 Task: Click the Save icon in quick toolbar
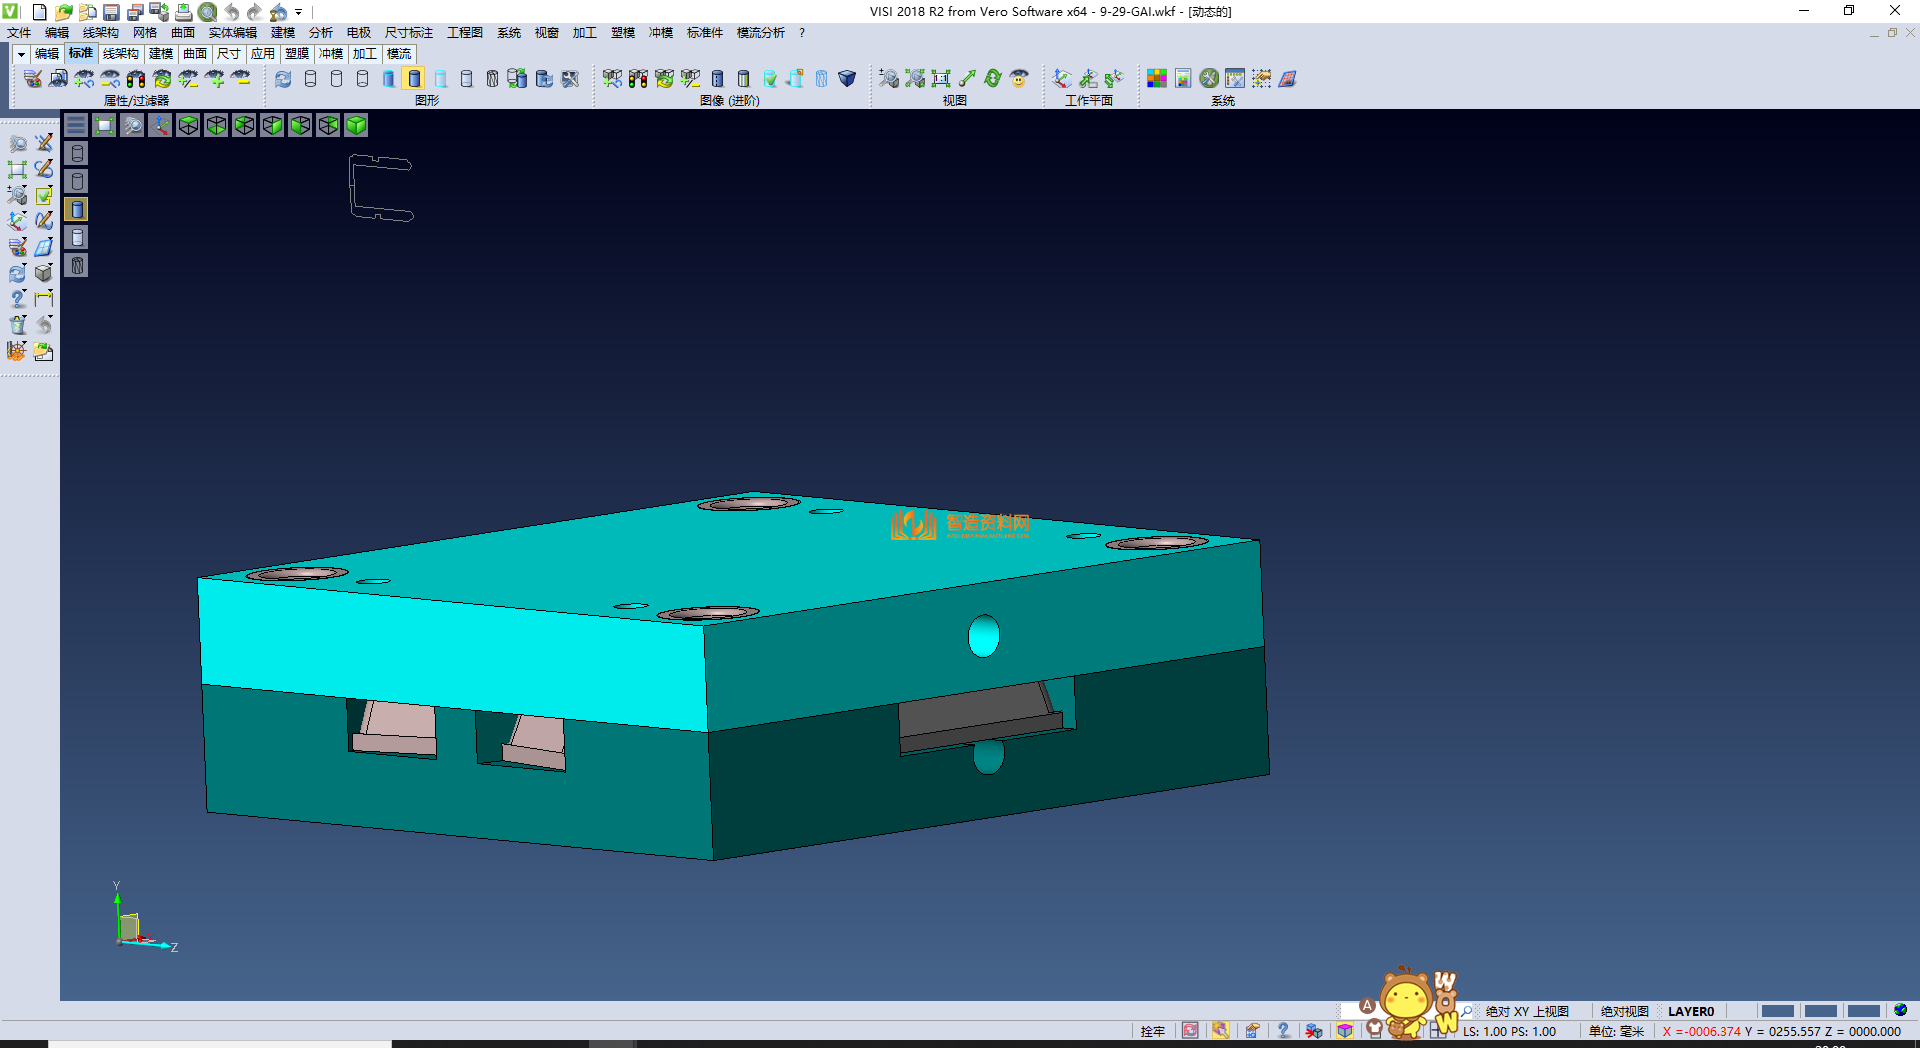pyautogui.click(x=111, y=12)
